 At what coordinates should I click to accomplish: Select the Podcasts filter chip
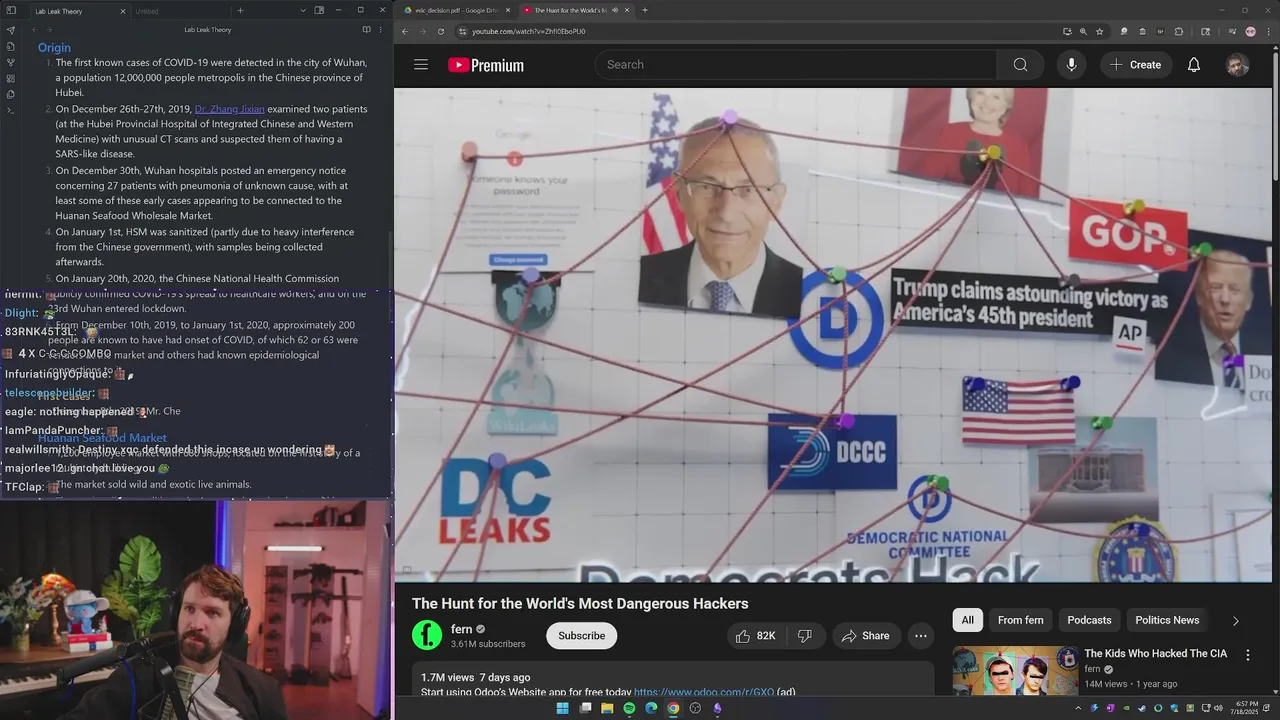pyautogui.click(x=1089, y=620)
